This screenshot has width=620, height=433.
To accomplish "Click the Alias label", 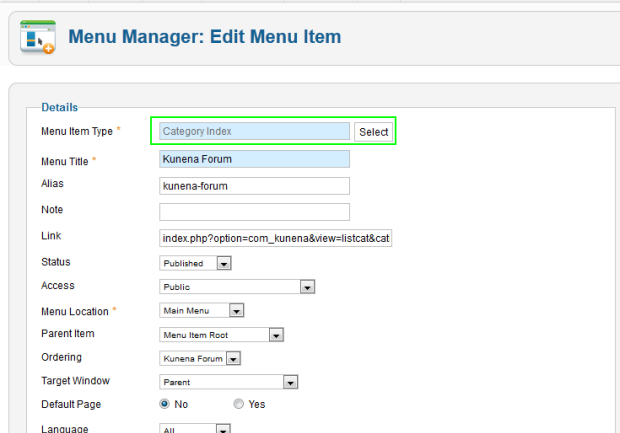I will pos(52,183).
